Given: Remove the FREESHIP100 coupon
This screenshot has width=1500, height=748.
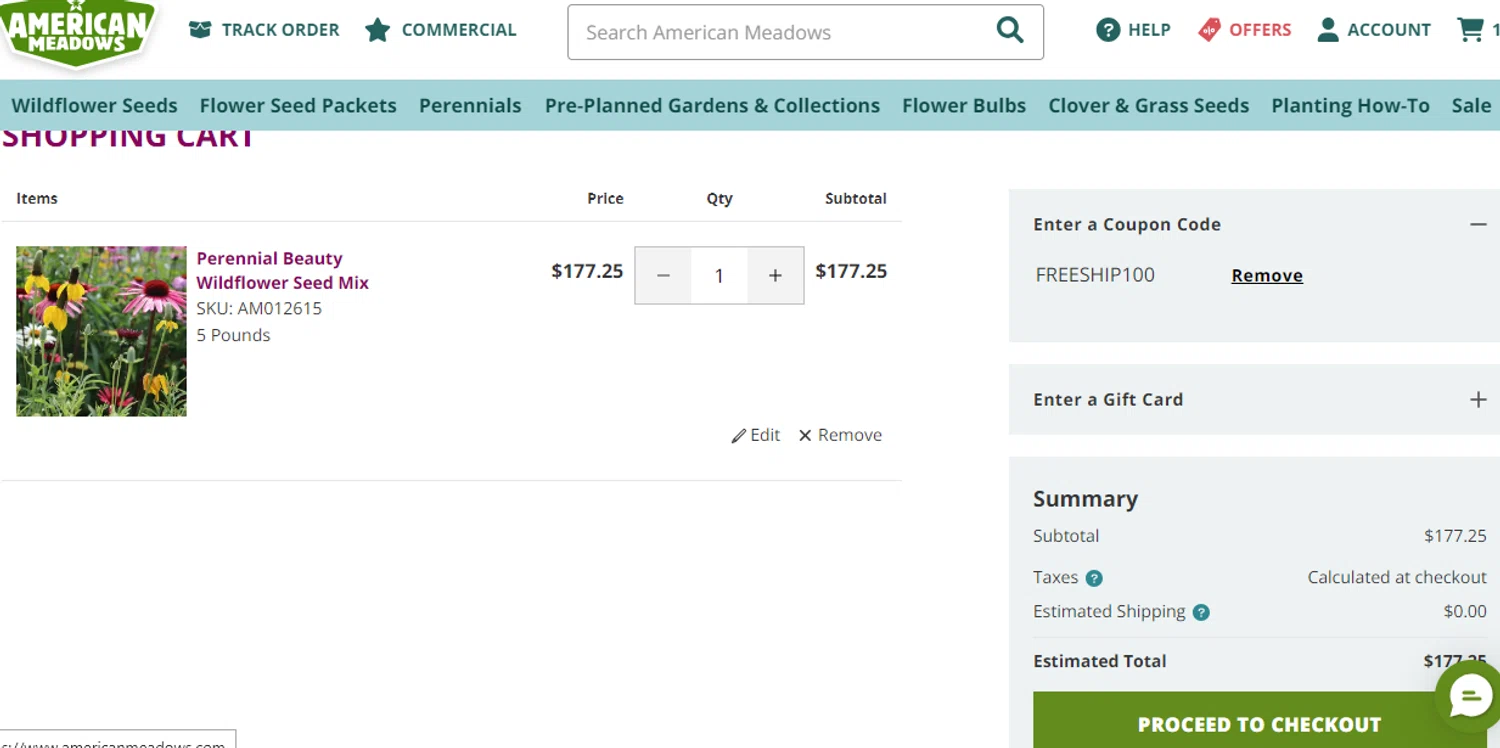Looking at the screenshot, I should pyautogui.click(x=1267, y=276).
